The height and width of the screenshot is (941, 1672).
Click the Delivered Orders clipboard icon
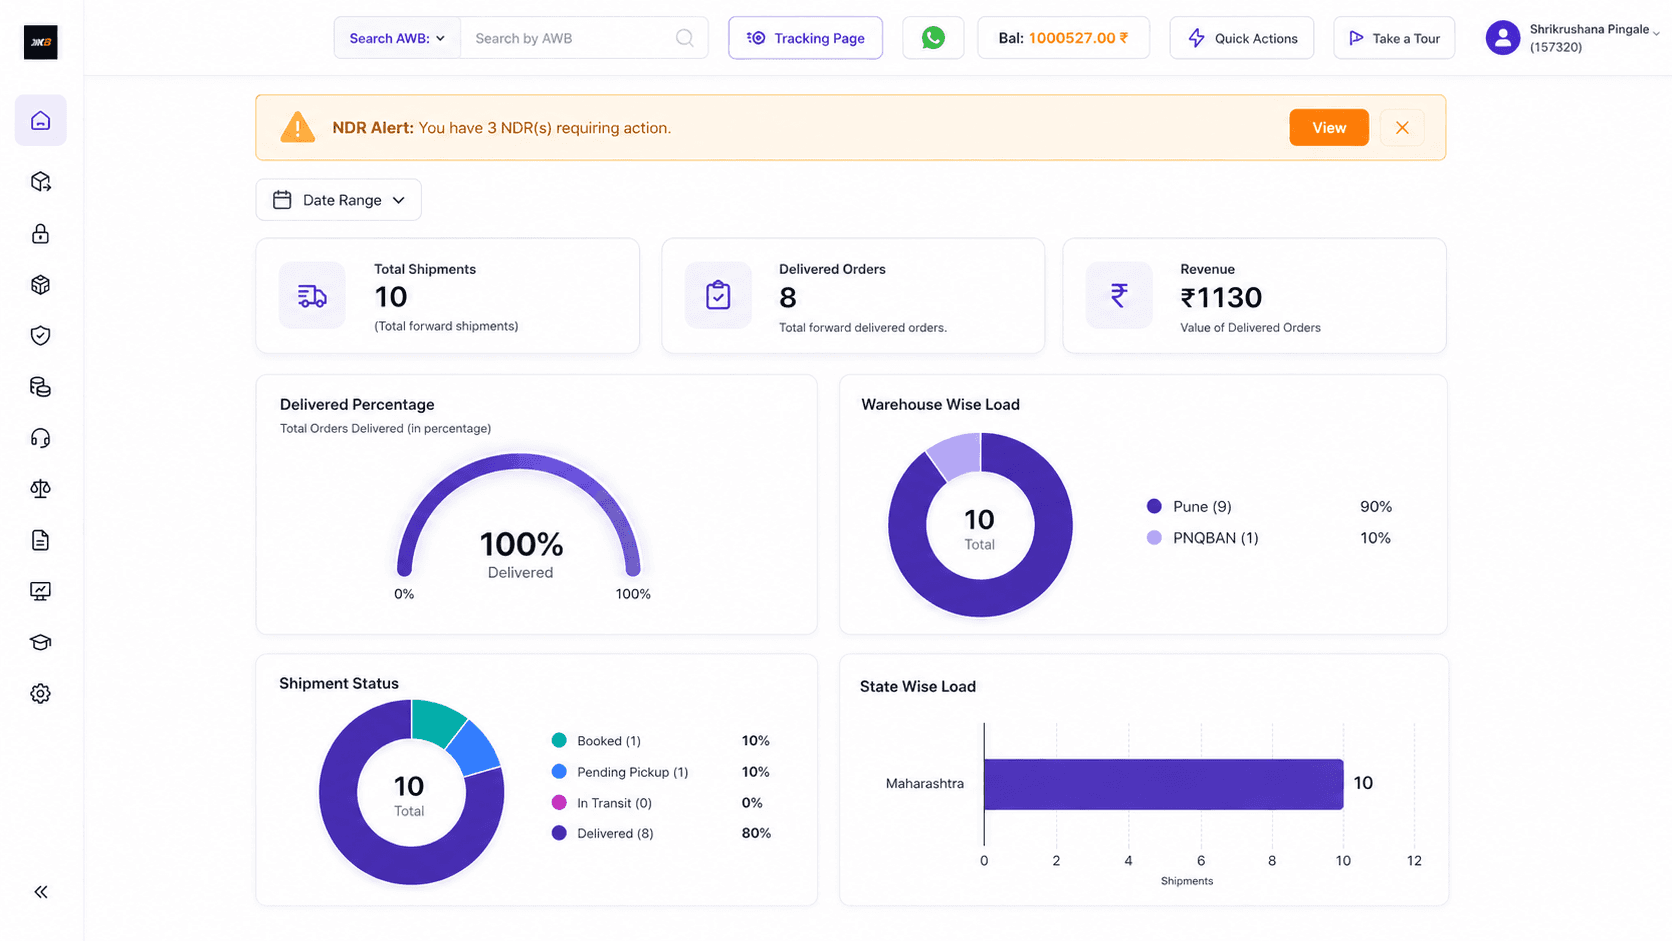[718, 296]
